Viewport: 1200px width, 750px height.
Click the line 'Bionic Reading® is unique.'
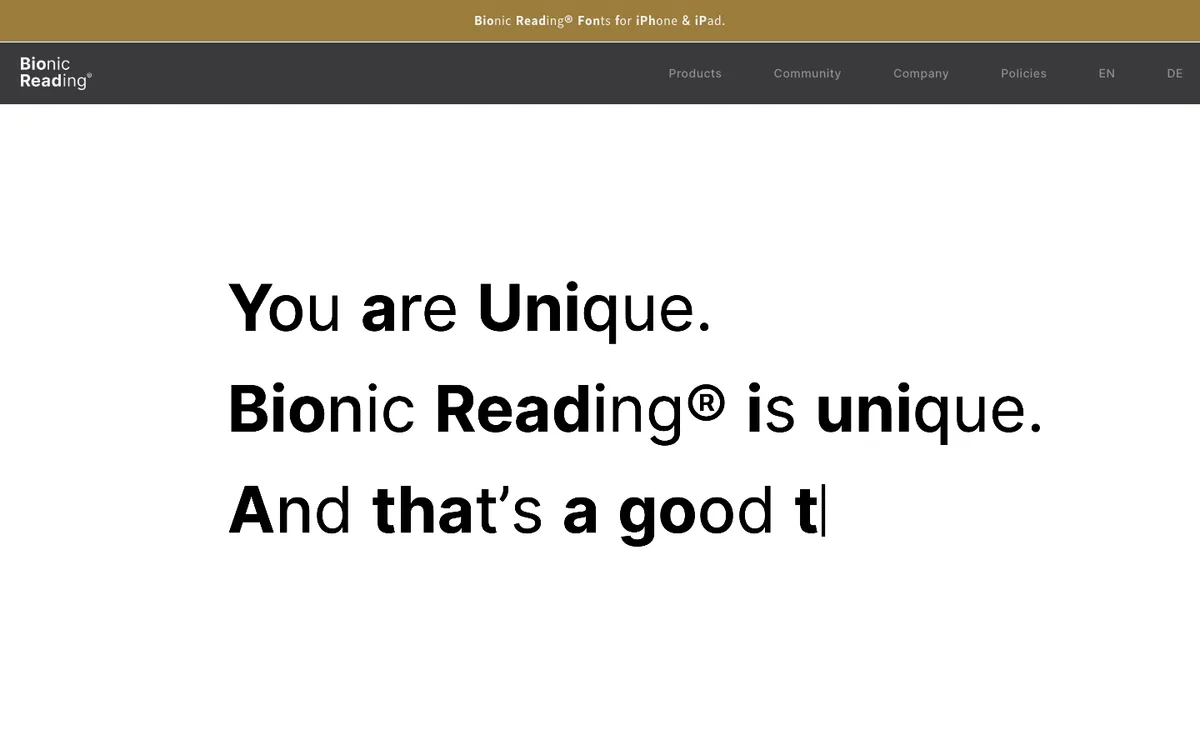pos(636,410)
